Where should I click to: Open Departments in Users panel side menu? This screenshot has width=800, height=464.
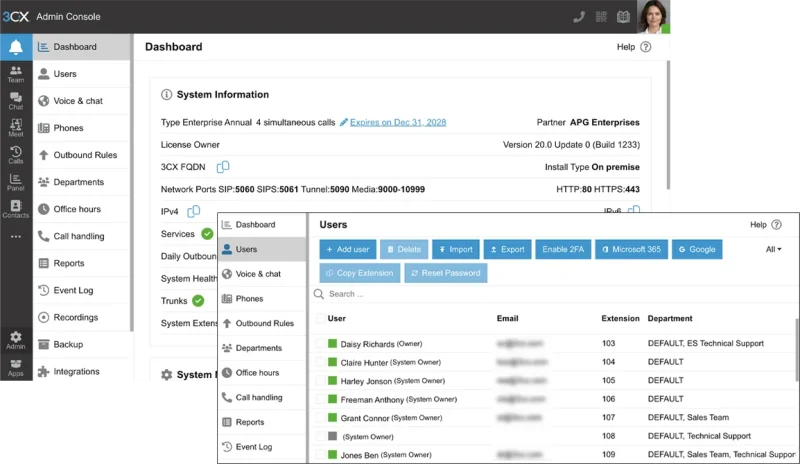[x=263, y=348]
